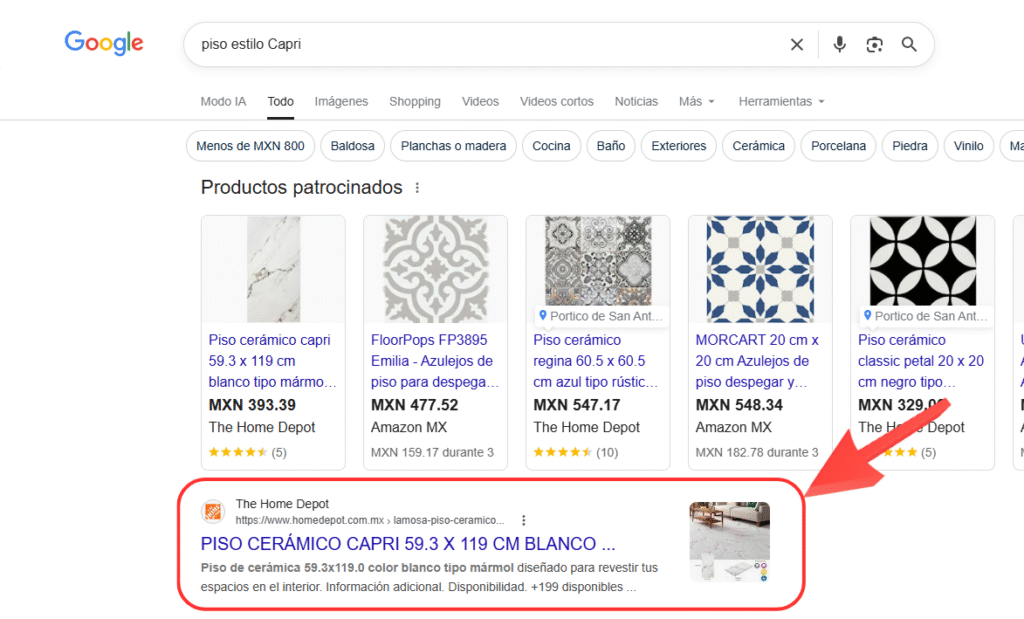This screenshot has width=1024, height=619.
Task: Choose the Baño filter chip
Action: [x=611, y=146]
